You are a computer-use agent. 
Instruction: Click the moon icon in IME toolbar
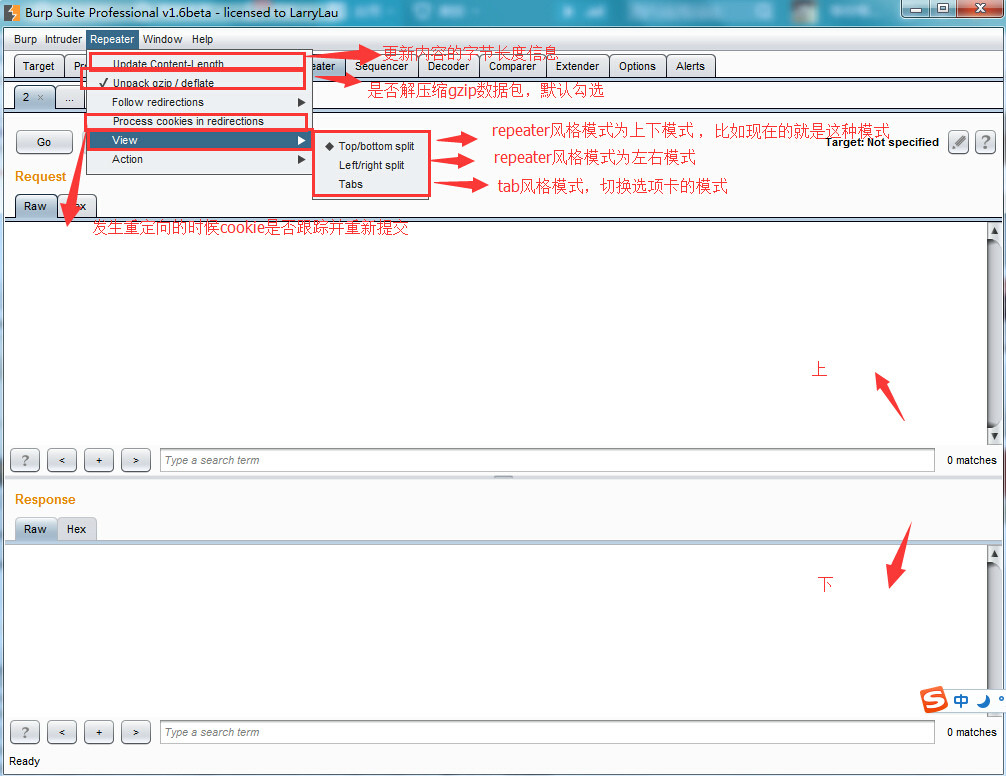[983, 701]
